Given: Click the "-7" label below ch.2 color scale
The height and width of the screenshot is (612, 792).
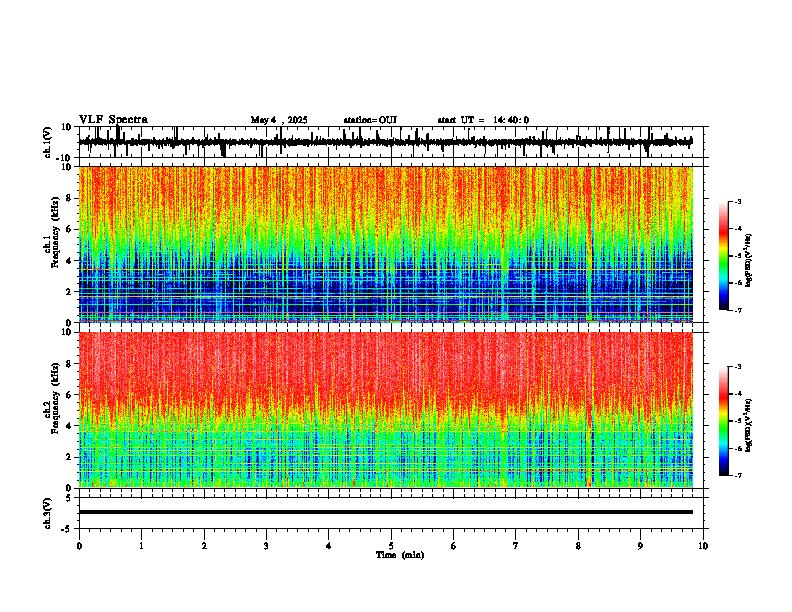Looking at the screenshot, I should coord(737,475).
